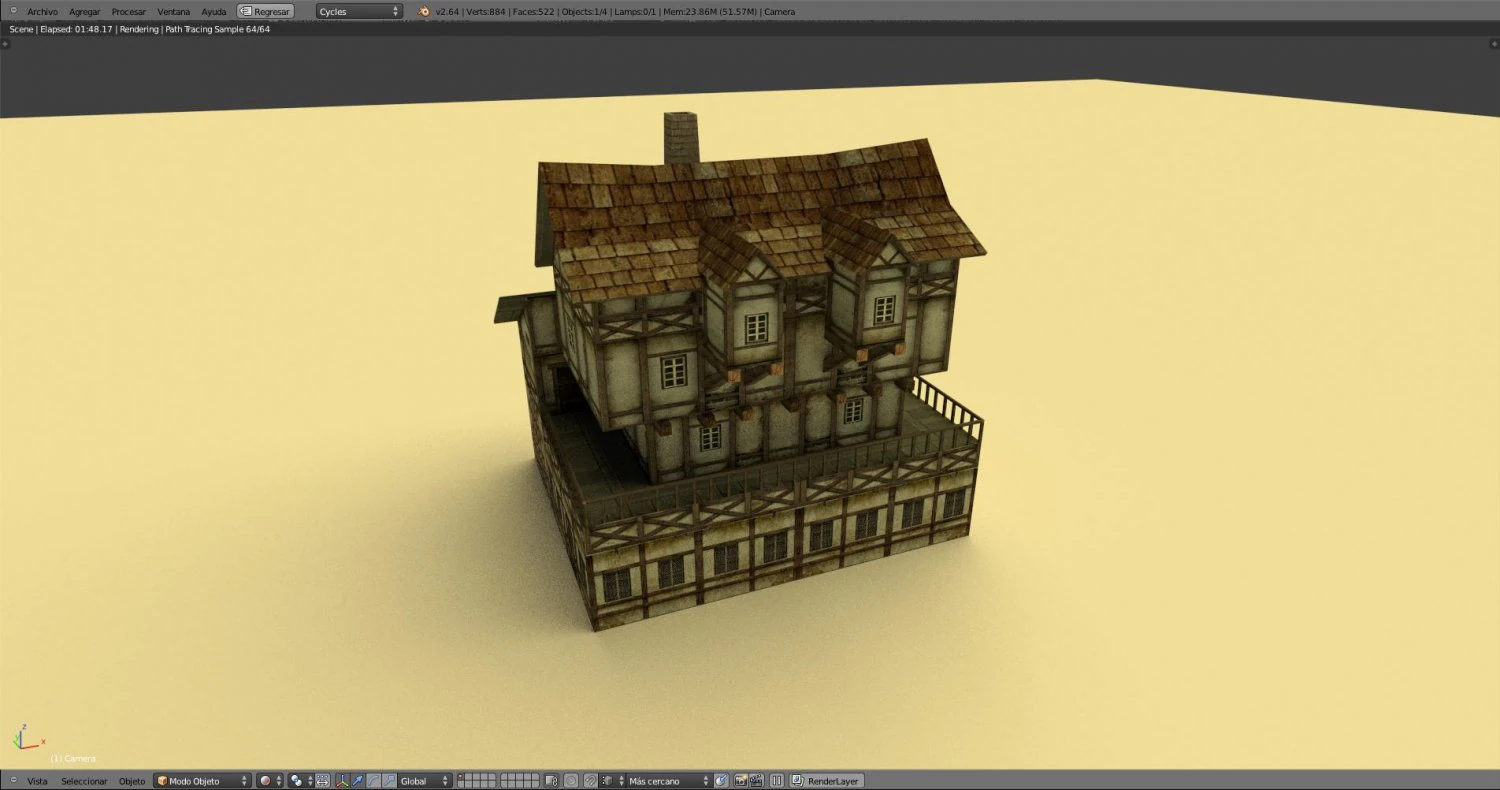Open the Cycles render engine dropdown

[359, 11]
